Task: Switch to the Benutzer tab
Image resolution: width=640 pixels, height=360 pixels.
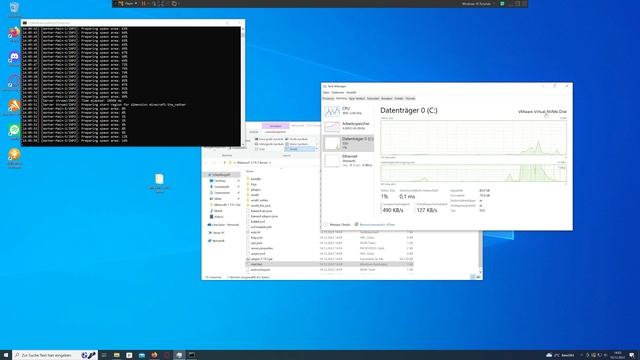Action: [387, 98]
